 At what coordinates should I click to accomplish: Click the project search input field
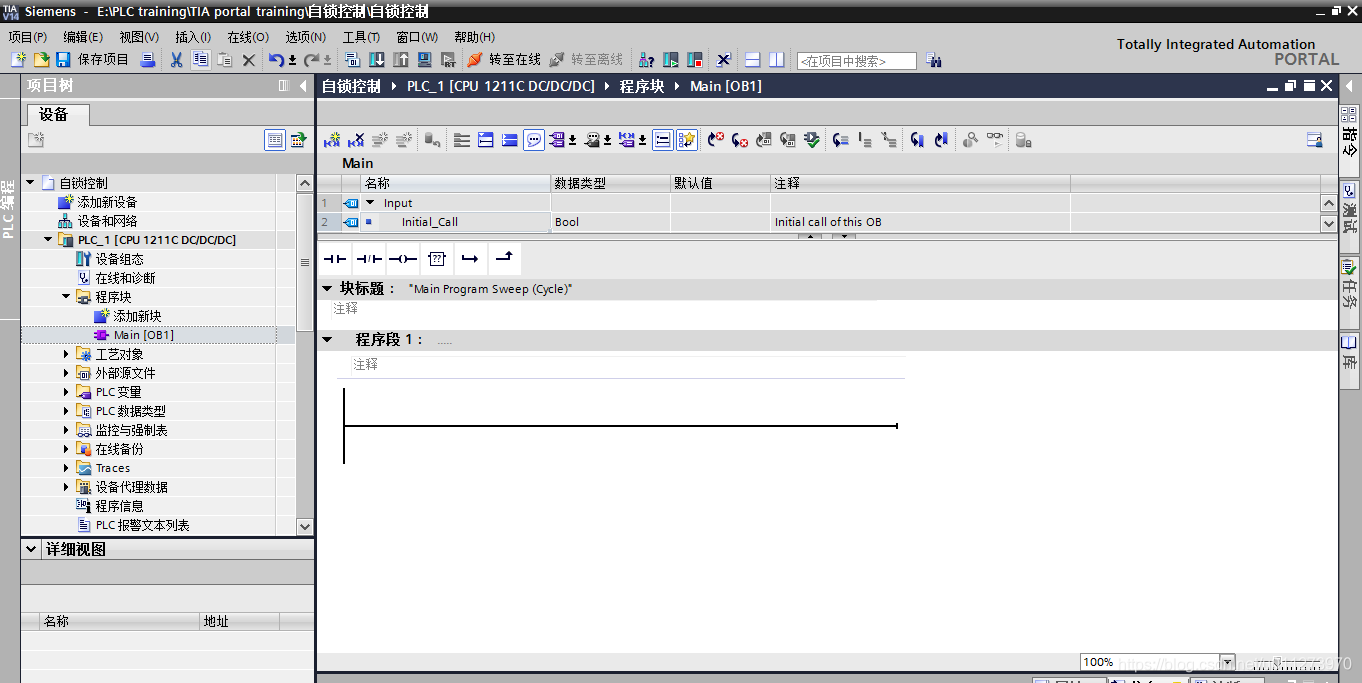click(856, 61)
